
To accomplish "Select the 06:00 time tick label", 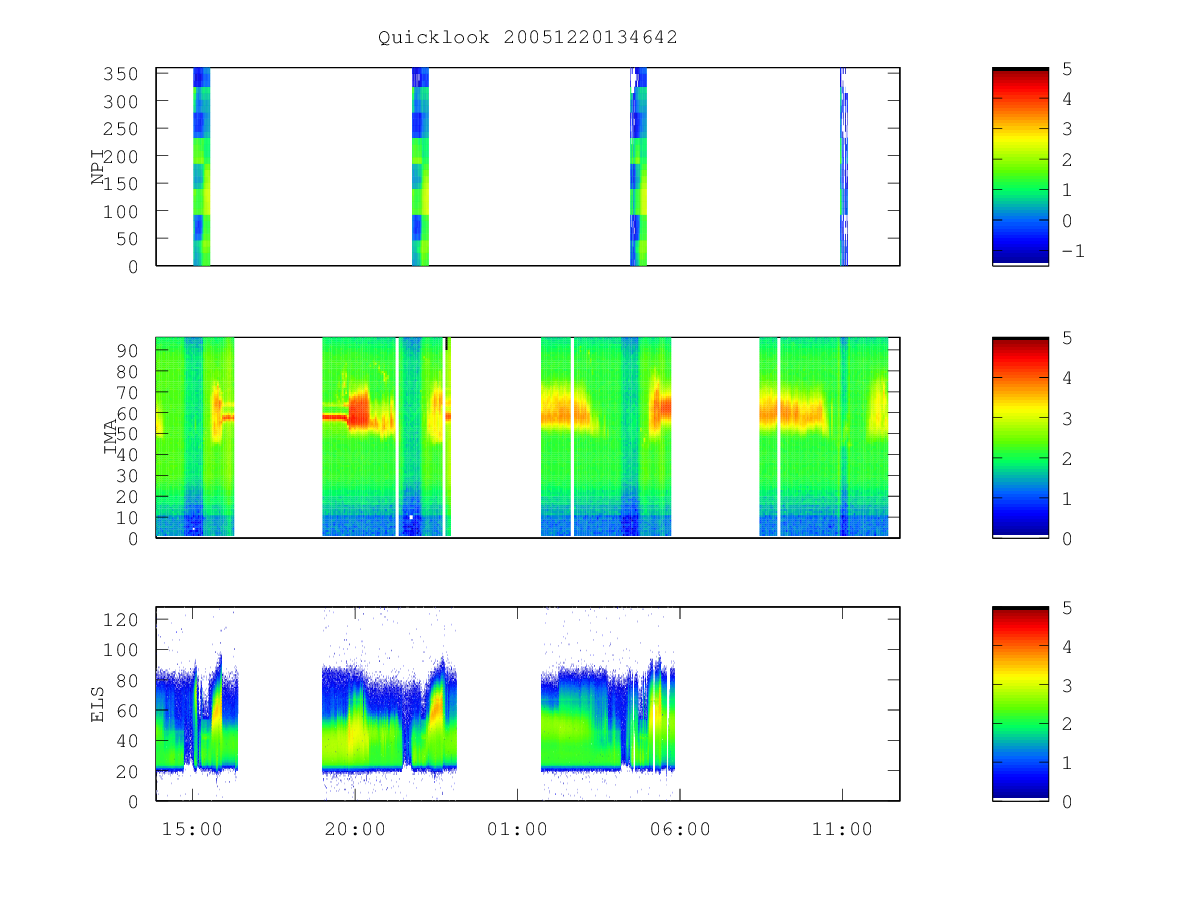I will point(680,829).
